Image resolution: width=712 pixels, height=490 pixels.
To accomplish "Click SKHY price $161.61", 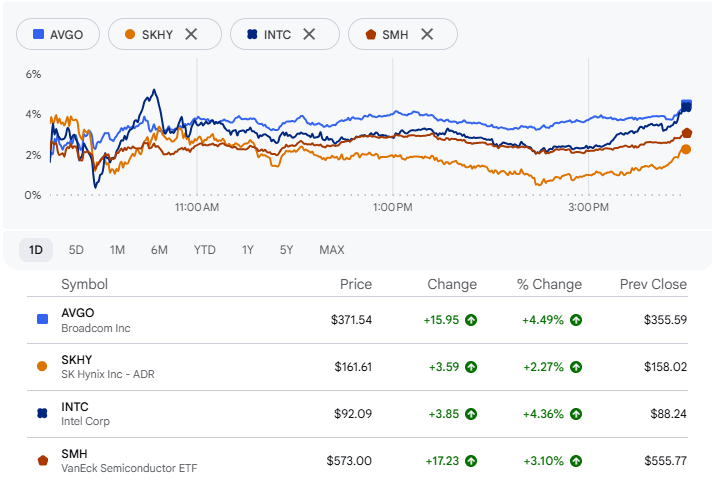I will [353, 367].
